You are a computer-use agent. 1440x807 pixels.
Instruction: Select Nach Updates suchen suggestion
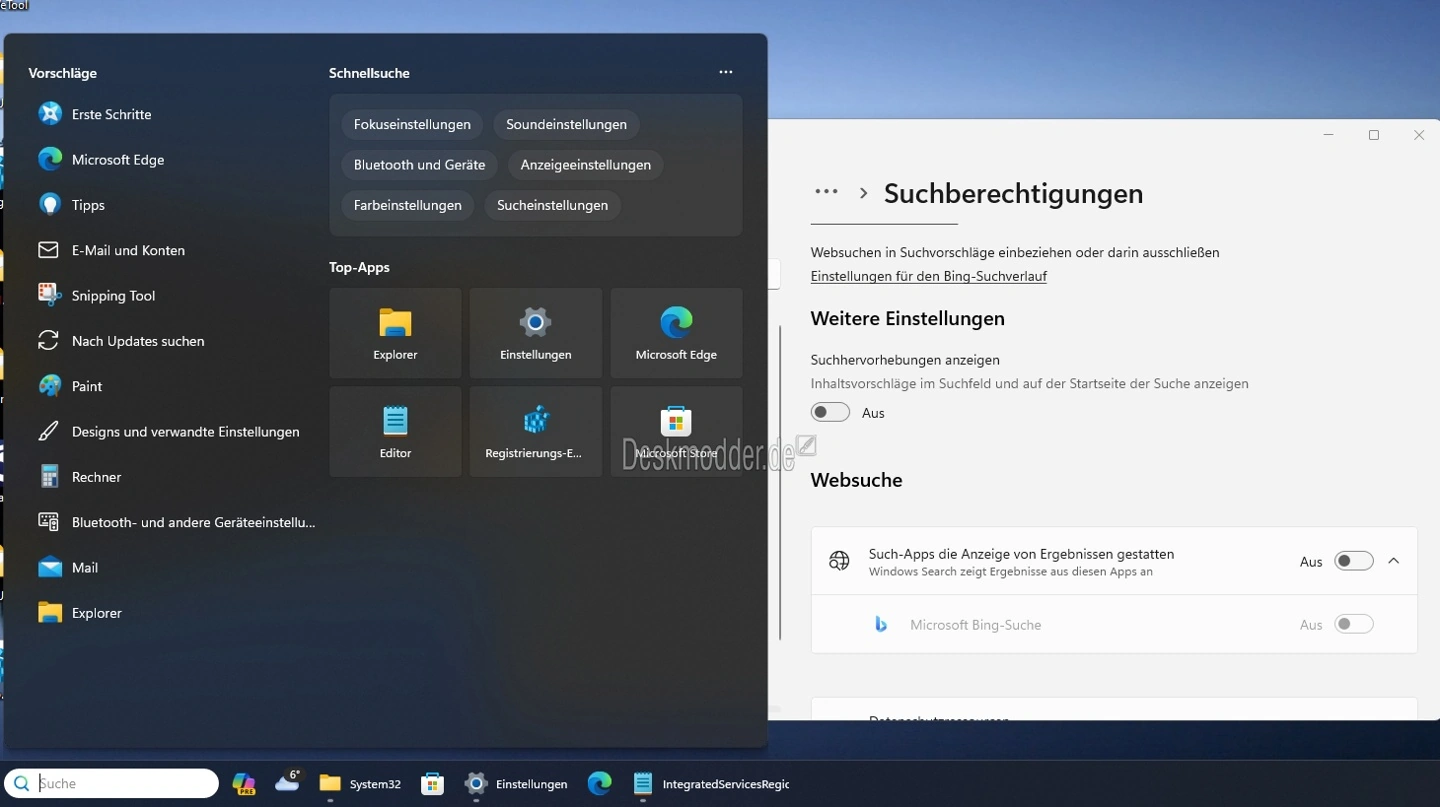coord(137,341)
